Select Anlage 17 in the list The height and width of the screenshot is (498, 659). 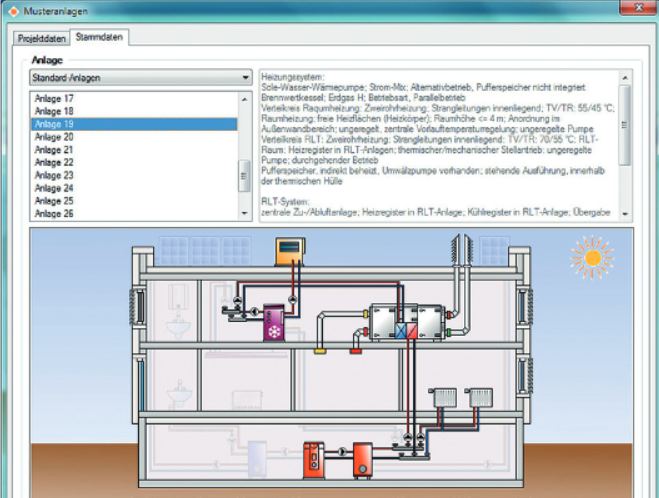pyautogui.click(x=134, y=99)
